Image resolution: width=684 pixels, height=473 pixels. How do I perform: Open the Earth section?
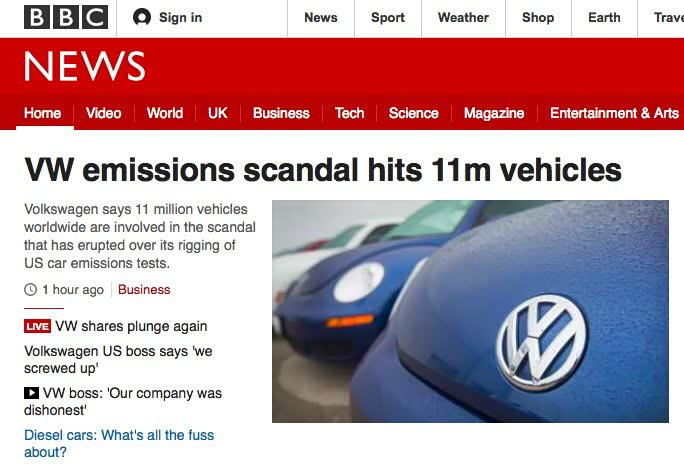tap(604, 17)
